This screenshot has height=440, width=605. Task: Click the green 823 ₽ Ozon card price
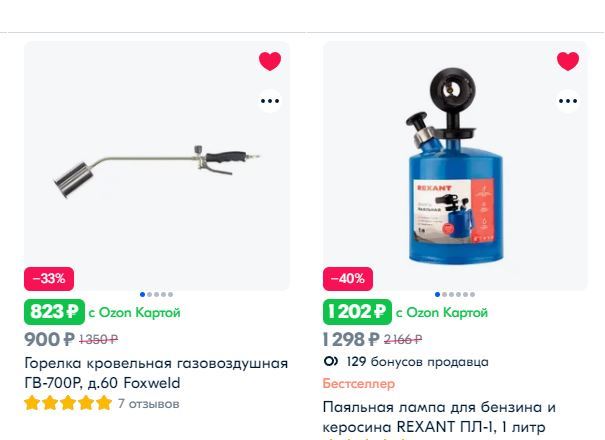[x=54, y=312]
